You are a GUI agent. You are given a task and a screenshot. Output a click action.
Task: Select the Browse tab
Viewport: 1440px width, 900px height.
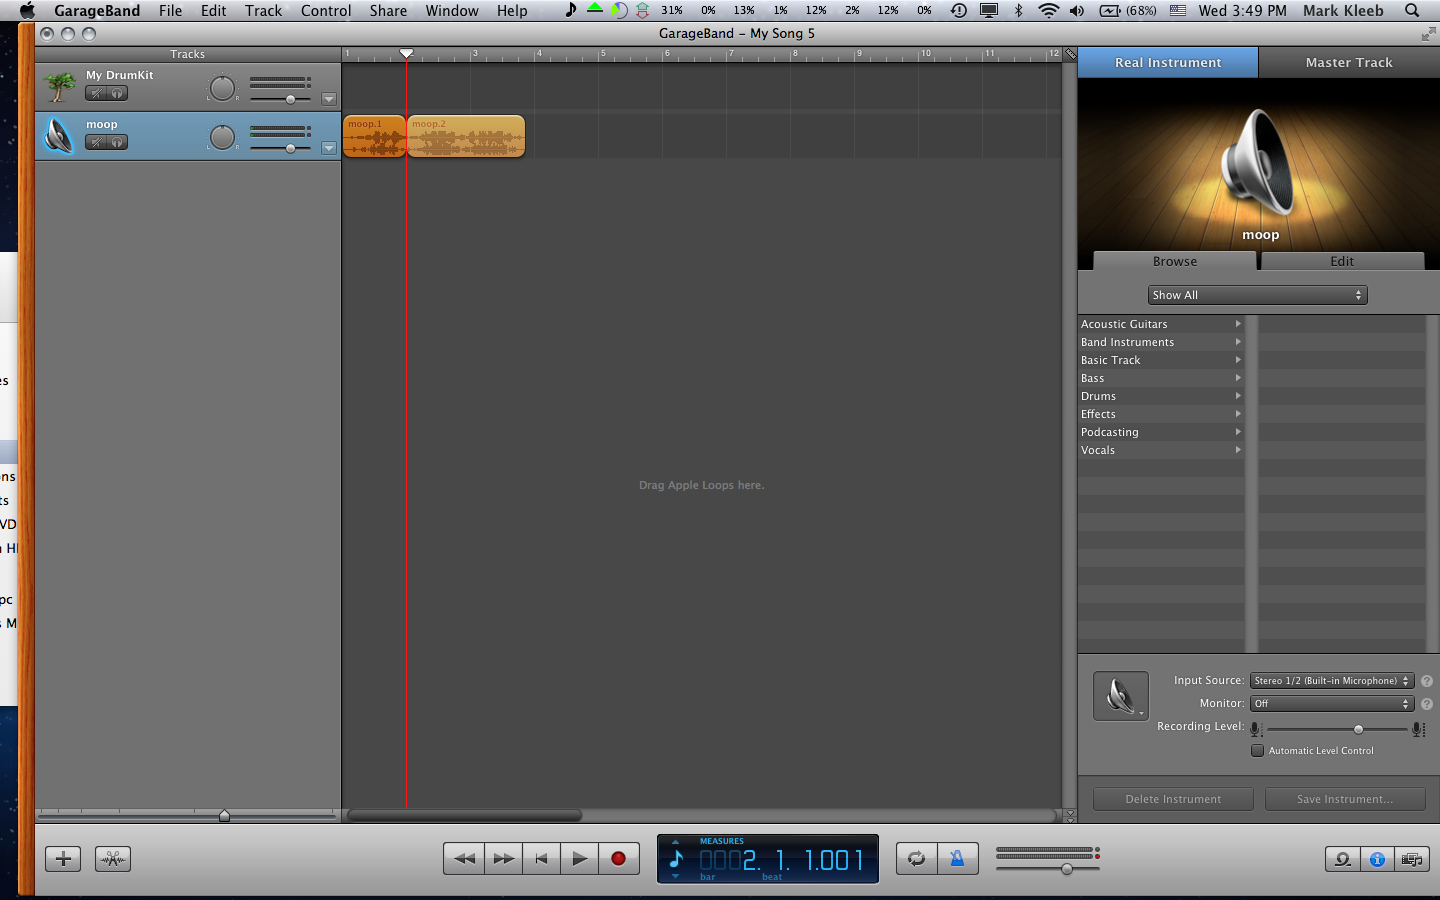tap(1175, 261)
